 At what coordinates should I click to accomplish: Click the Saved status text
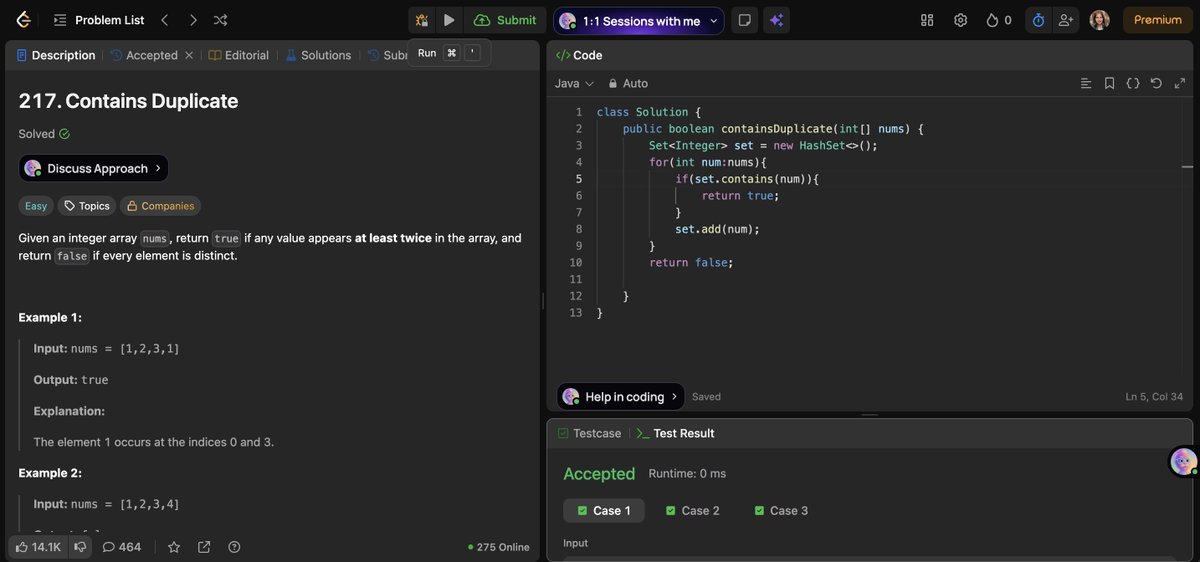click(706, 397)
